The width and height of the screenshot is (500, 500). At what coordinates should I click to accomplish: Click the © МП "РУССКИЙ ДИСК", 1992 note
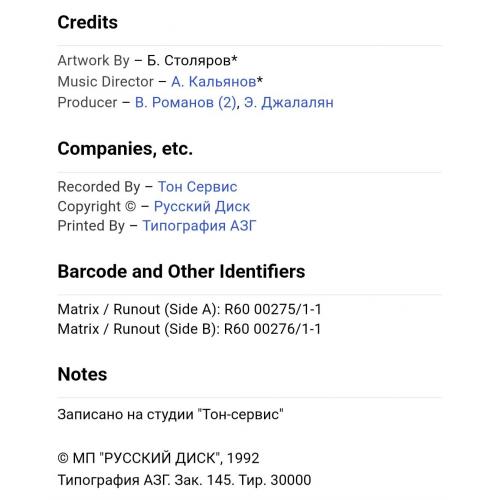(x=158, y=458)
